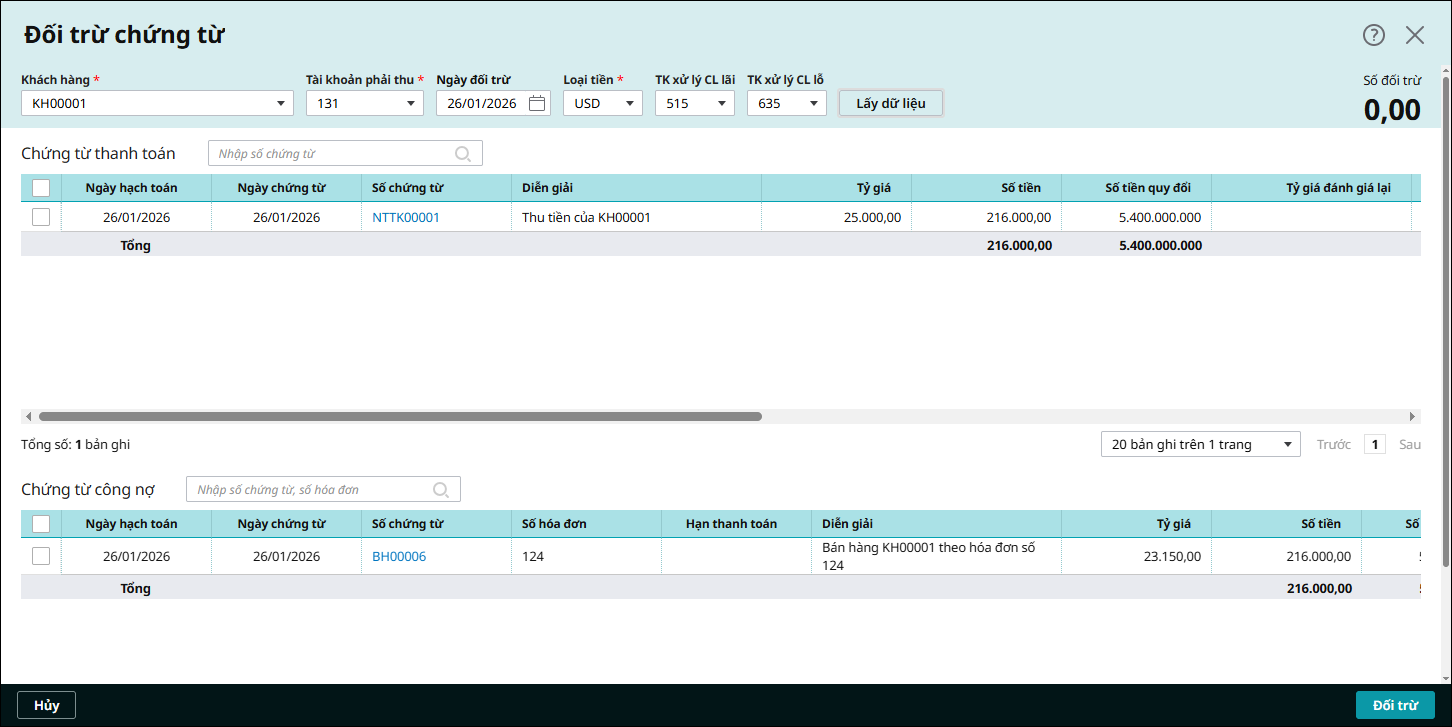This screenshot has width=1452, height=727.
Task: Open the calendar picker for Ngày đối trừ
Action: point(537,103)
